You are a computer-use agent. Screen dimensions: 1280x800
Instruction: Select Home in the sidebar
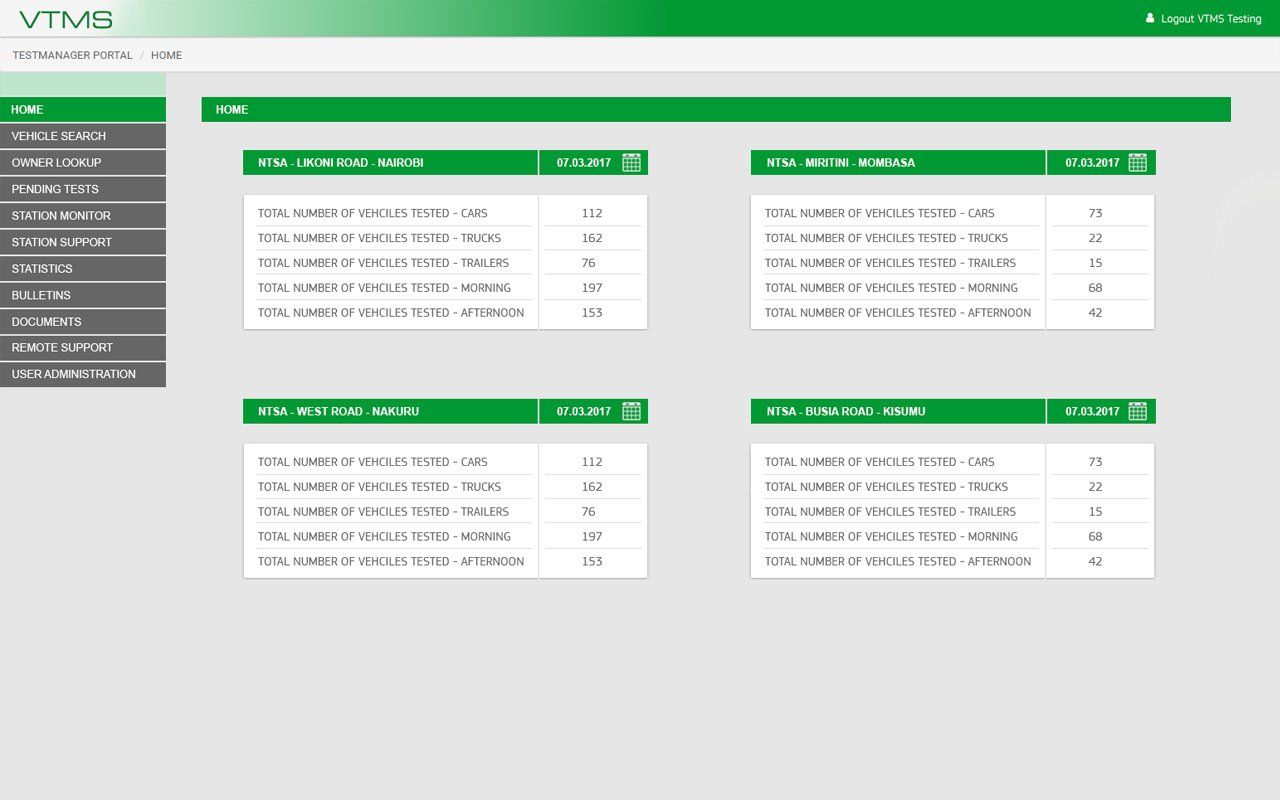(x=83, y=109)
